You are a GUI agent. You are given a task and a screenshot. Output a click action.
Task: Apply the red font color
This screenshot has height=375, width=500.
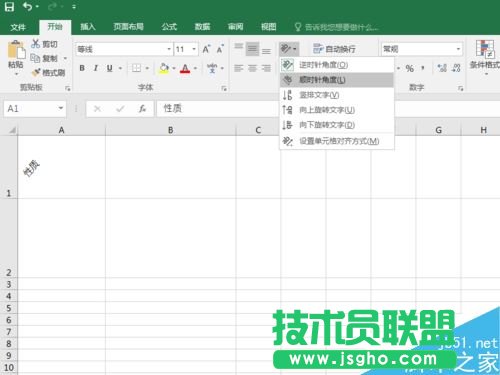[185, 68]
